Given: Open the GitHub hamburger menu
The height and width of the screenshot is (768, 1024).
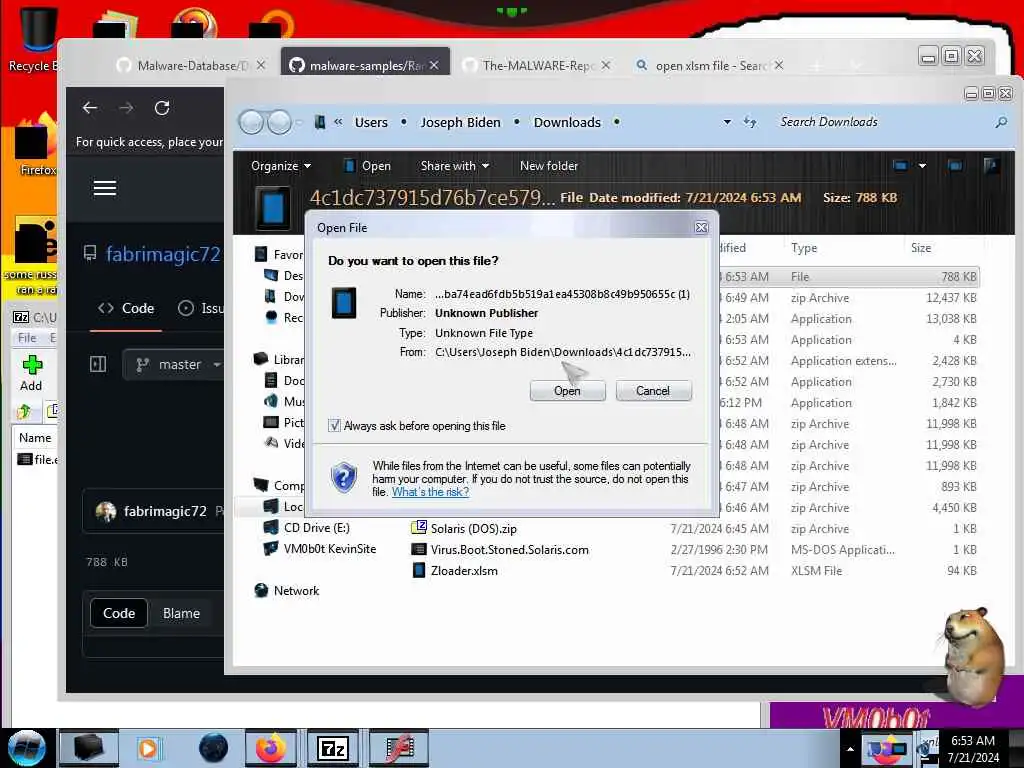Looking at the screenshot, I should coord(105,188).
